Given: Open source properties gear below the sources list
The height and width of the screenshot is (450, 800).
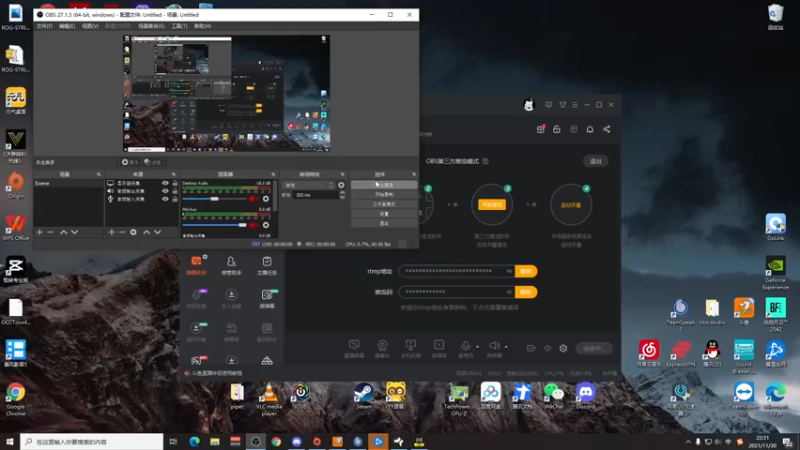Looking at the screenshot, I should [133, 232].
